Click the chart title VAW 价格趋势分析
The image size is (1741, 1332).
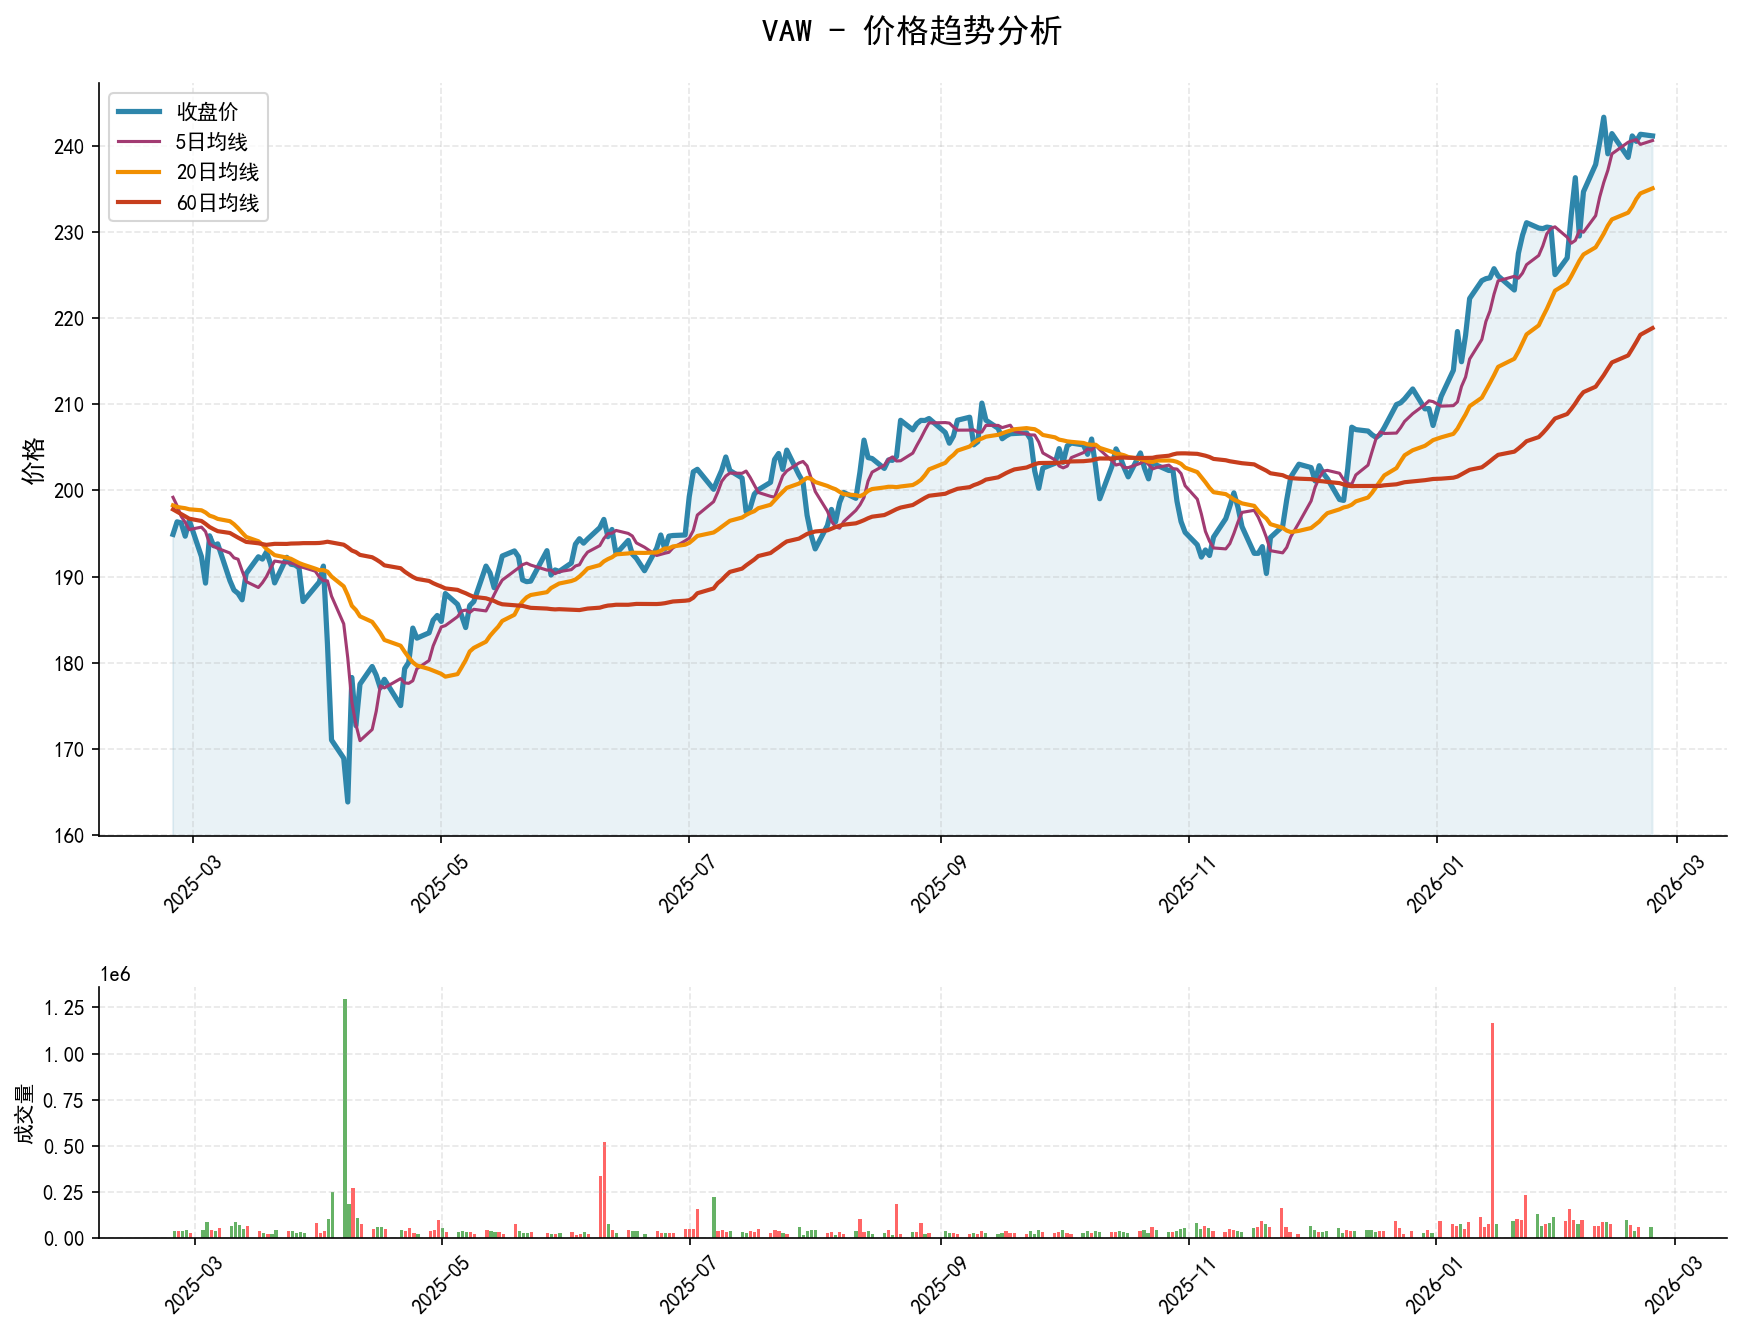(x=911, y=31)
